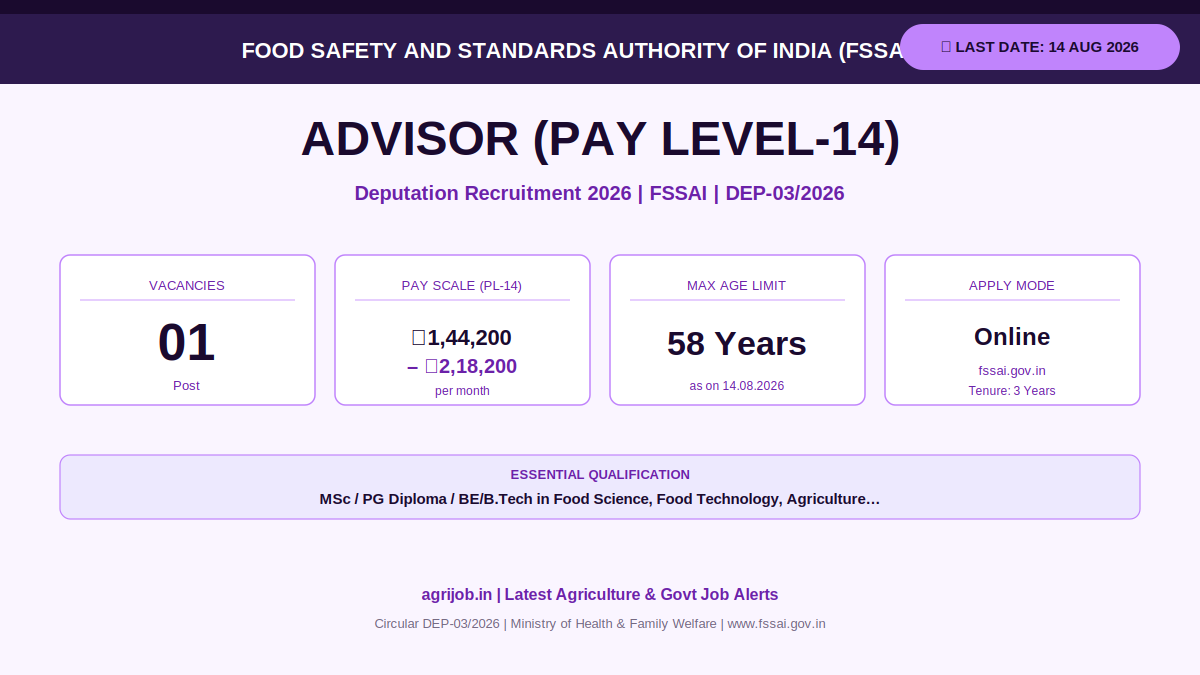Screen dimensions: 1200x675
Task: Click the 1,44,200 pay amount
Action: [x=462, y=338]
